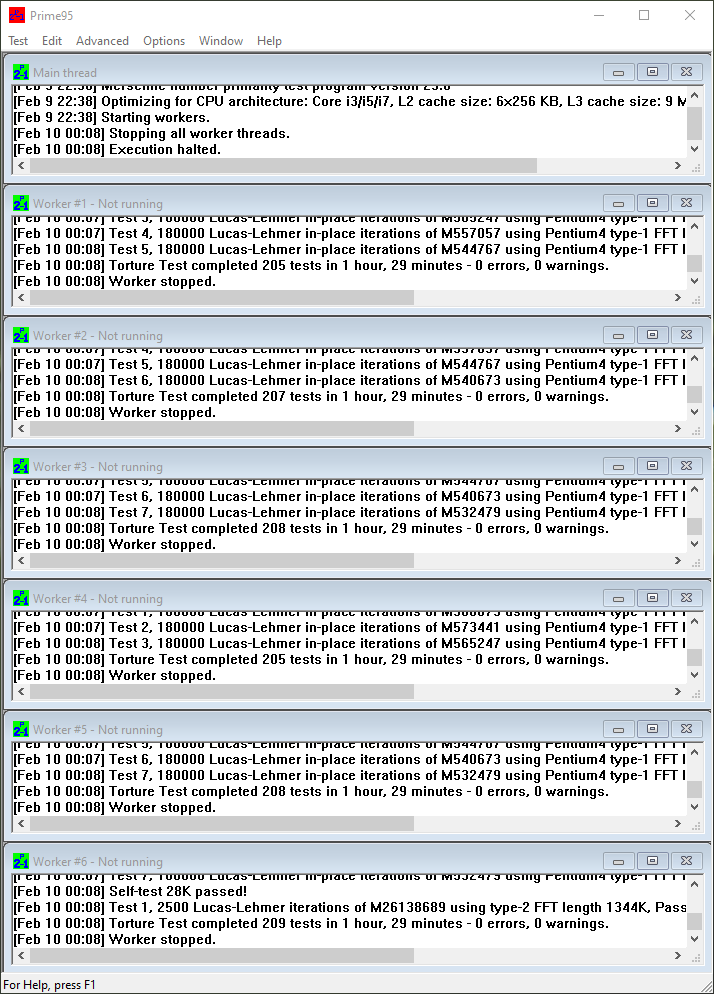
Task: Maximize the Prime95 main window
Action: point(644,15)
